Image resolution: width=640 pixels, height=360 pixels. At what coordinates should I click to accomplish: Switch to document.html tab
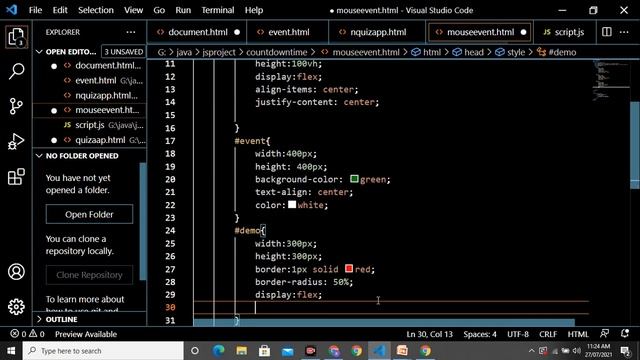(x=197, y=32)
